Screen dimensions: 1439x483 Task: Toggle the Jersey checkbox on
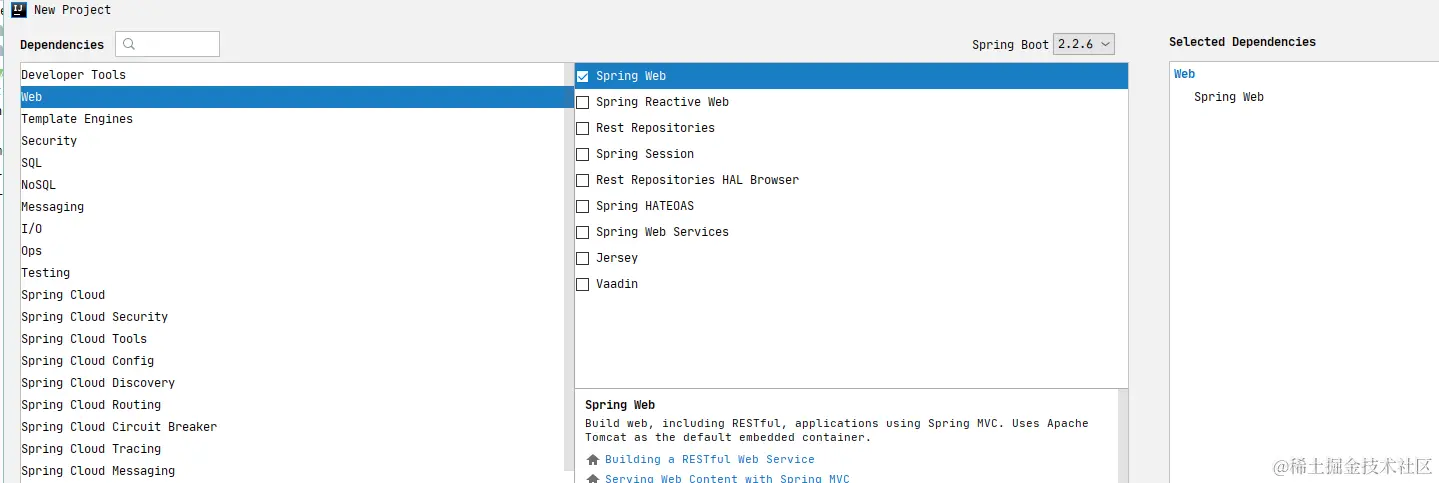pos(583,258)
